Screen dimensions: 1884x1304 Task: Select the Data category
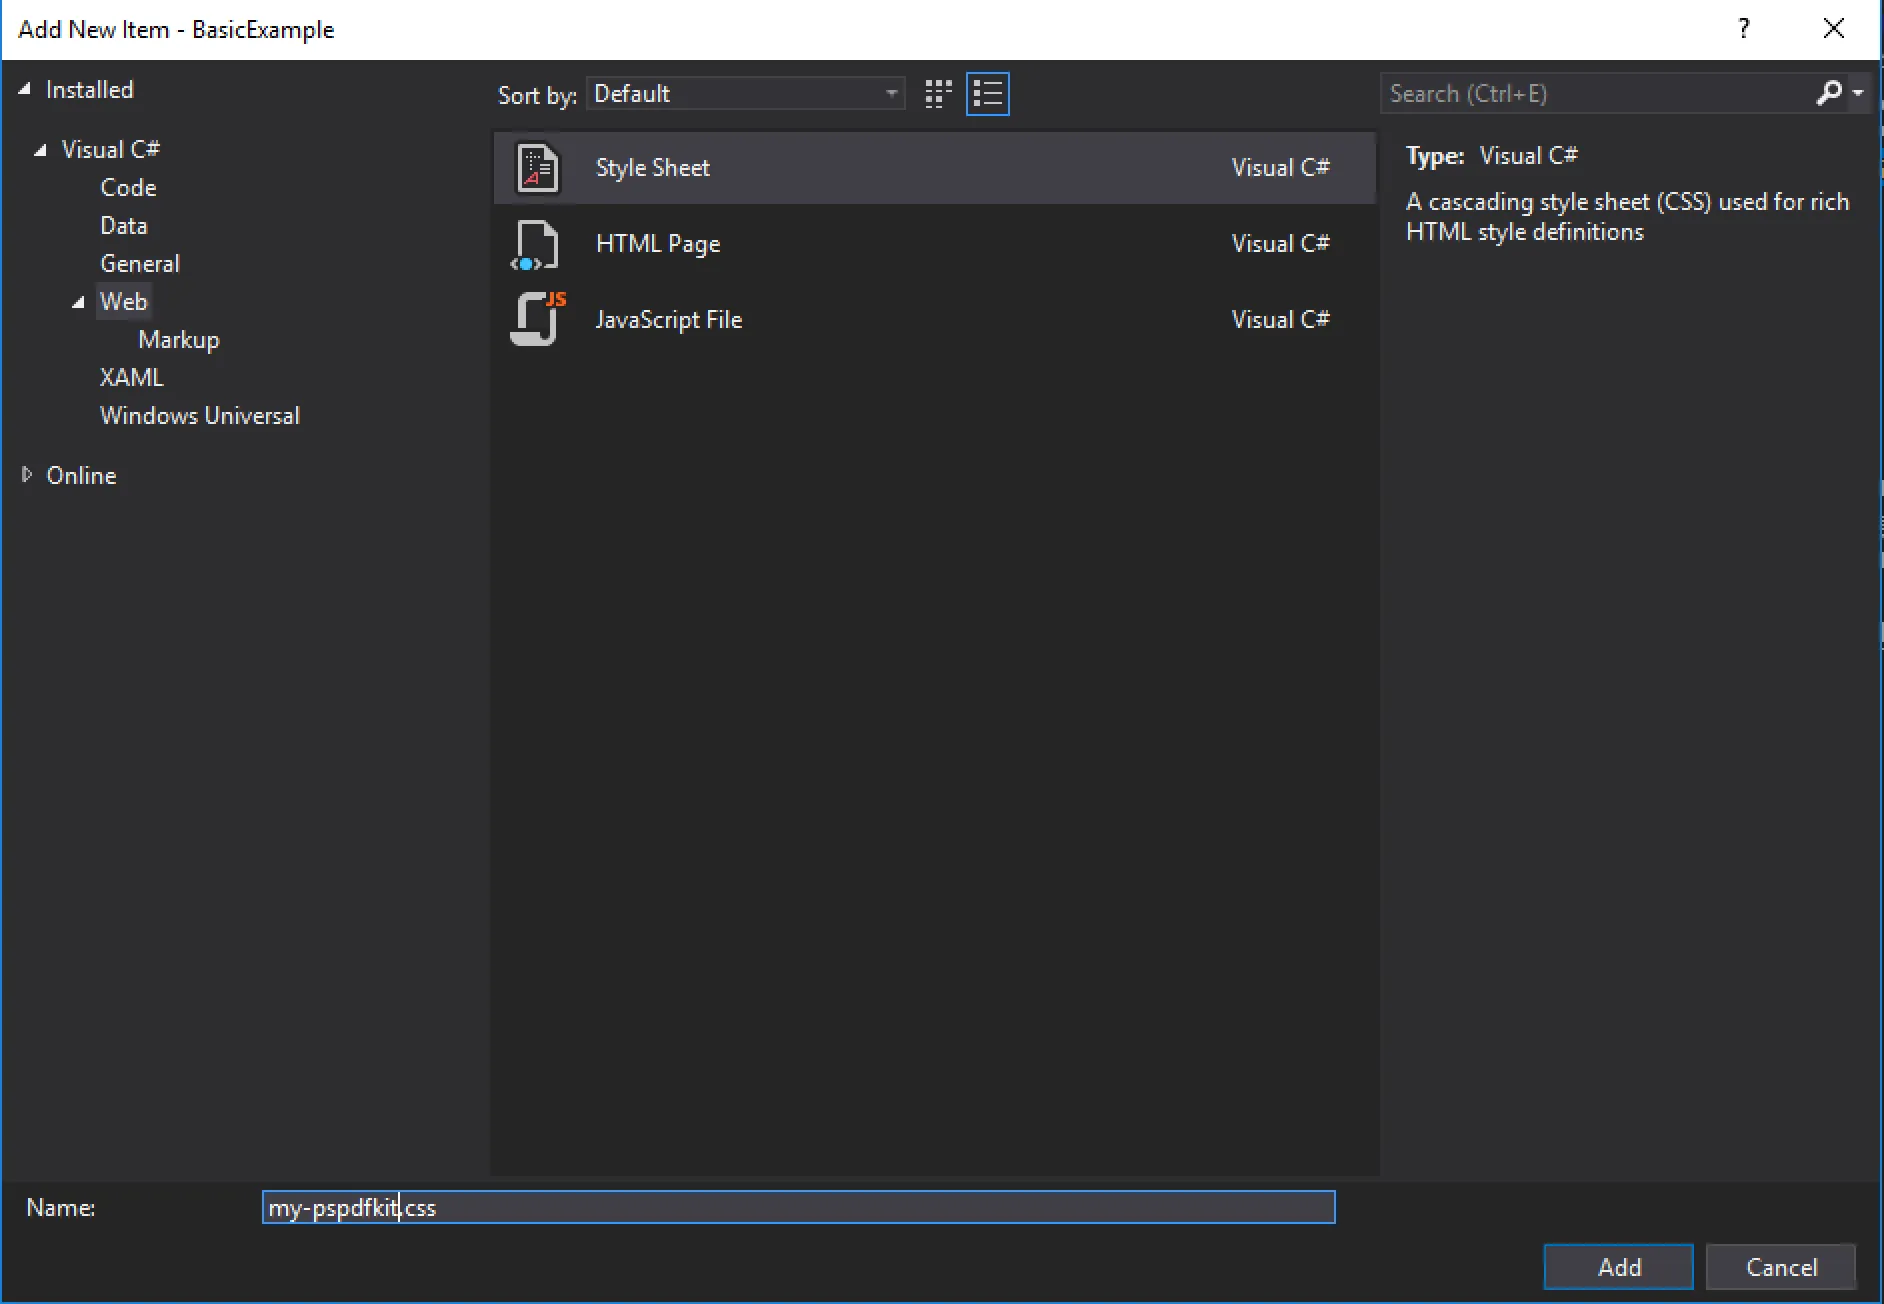[124, 226]
